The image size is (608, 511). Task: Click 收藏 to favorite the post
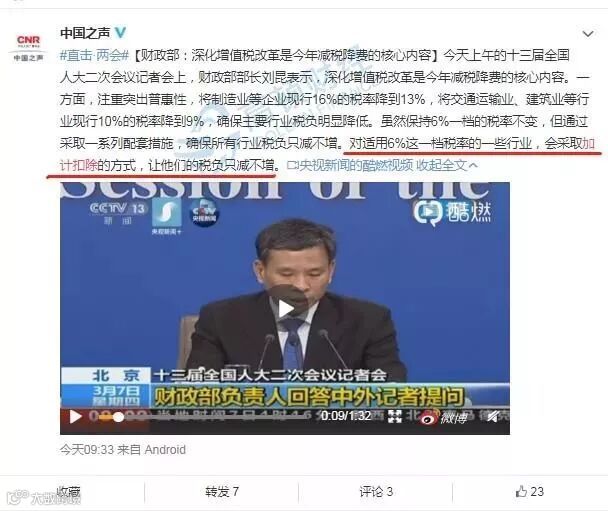(69, 492)
